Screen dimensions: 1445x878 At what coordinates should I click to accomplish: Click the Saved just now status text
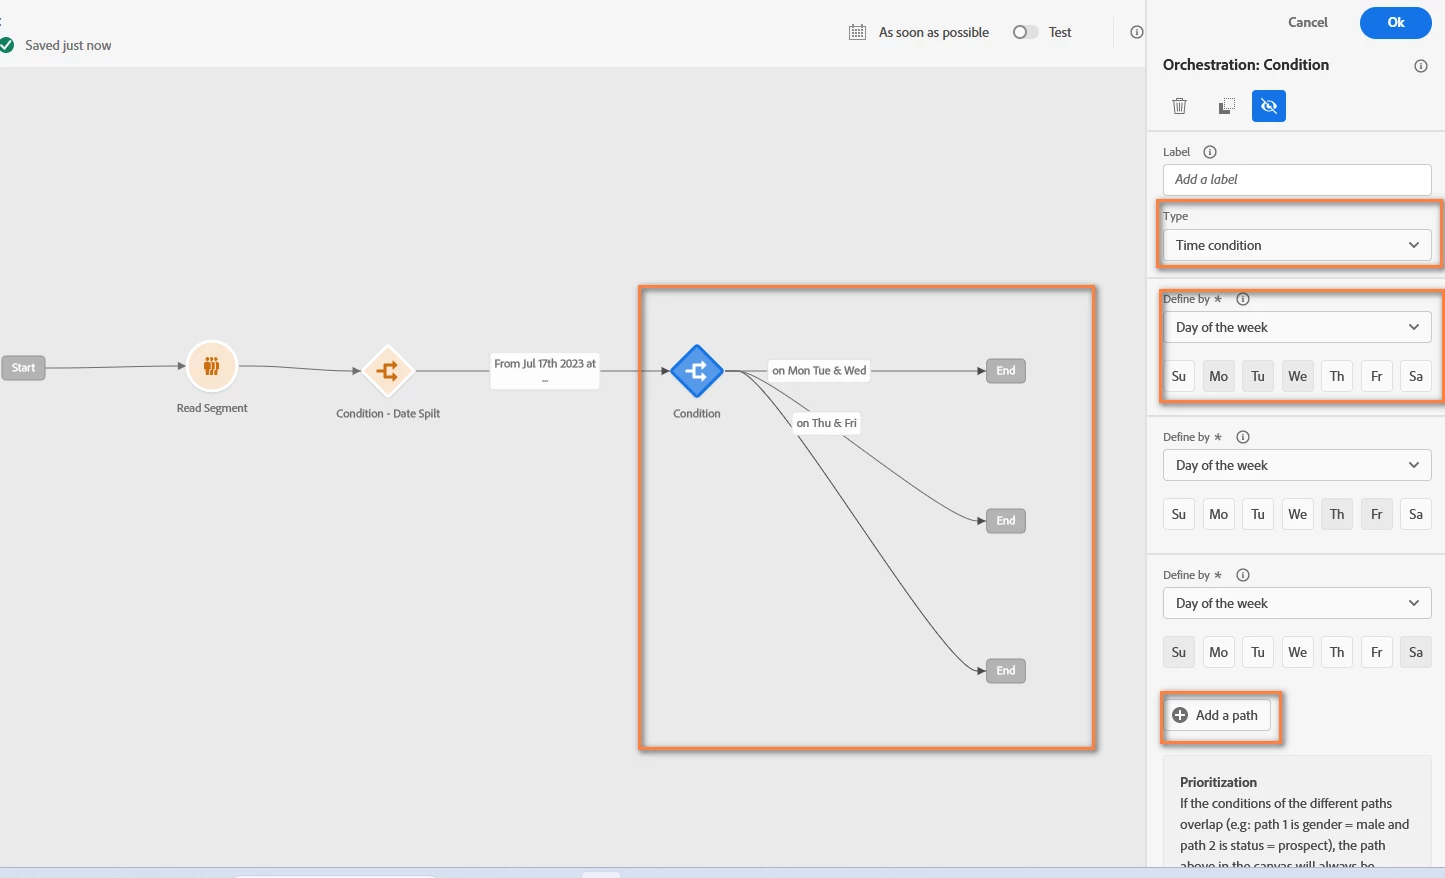[68, 45]
